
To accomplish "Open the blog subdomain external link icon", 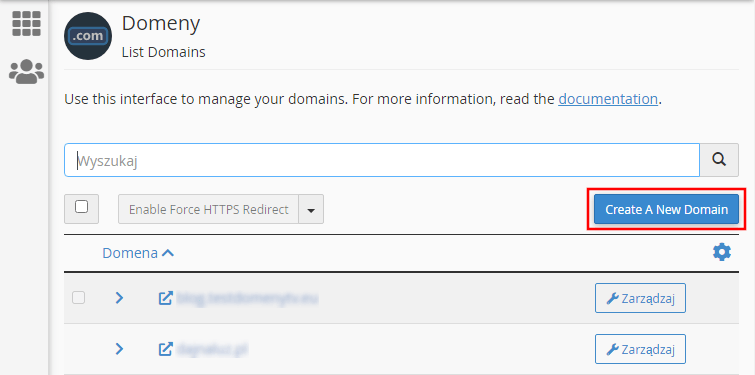I will click(x=165, y=298).
